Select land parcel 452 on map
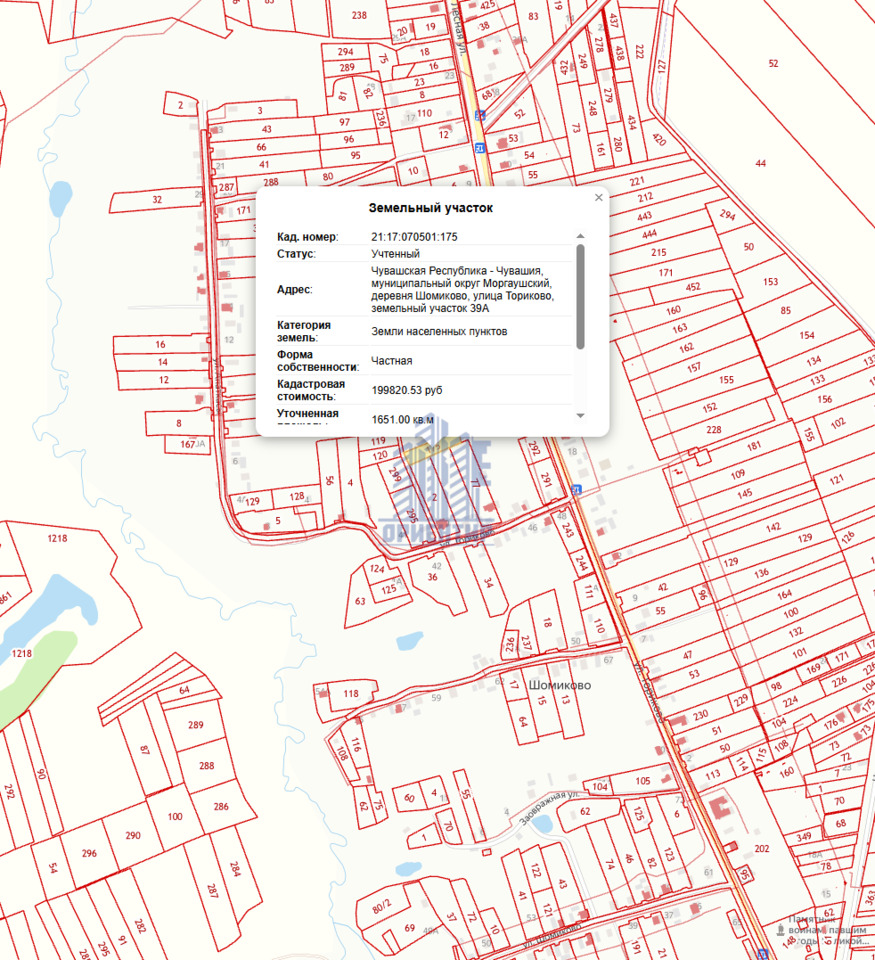The height and width of the screenshot is (960, 875). [x=692, y=287]
